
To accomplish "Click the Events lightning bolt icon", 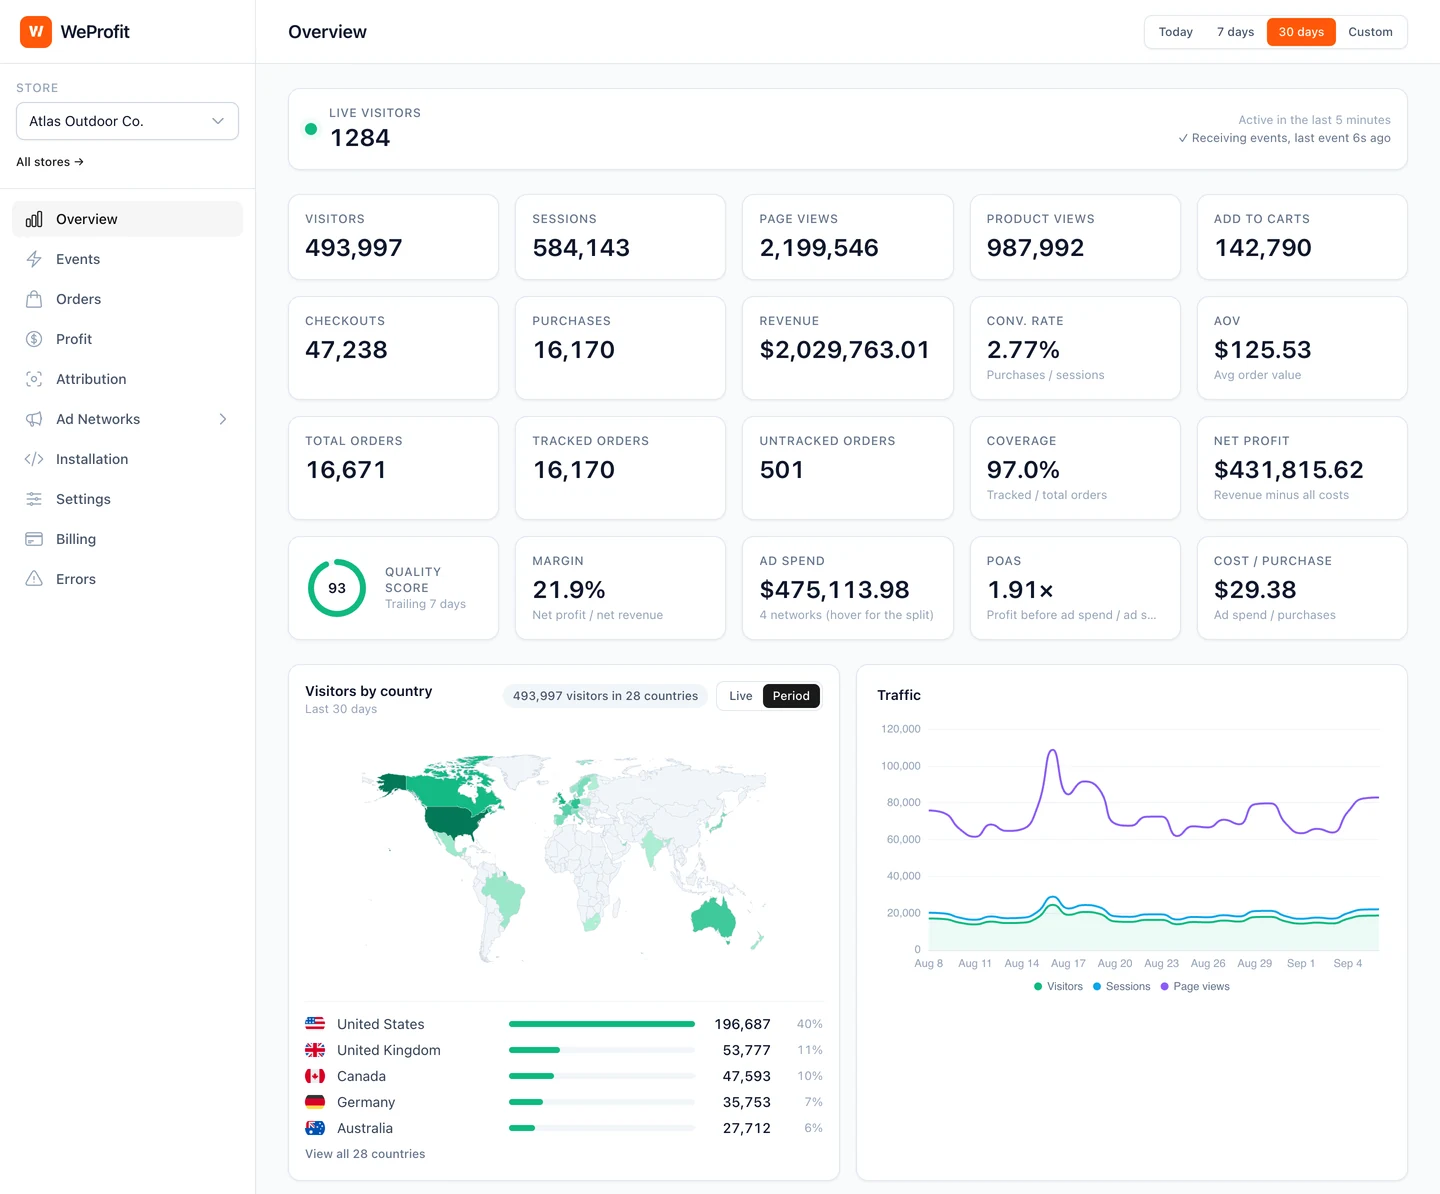I will [34, 259].
